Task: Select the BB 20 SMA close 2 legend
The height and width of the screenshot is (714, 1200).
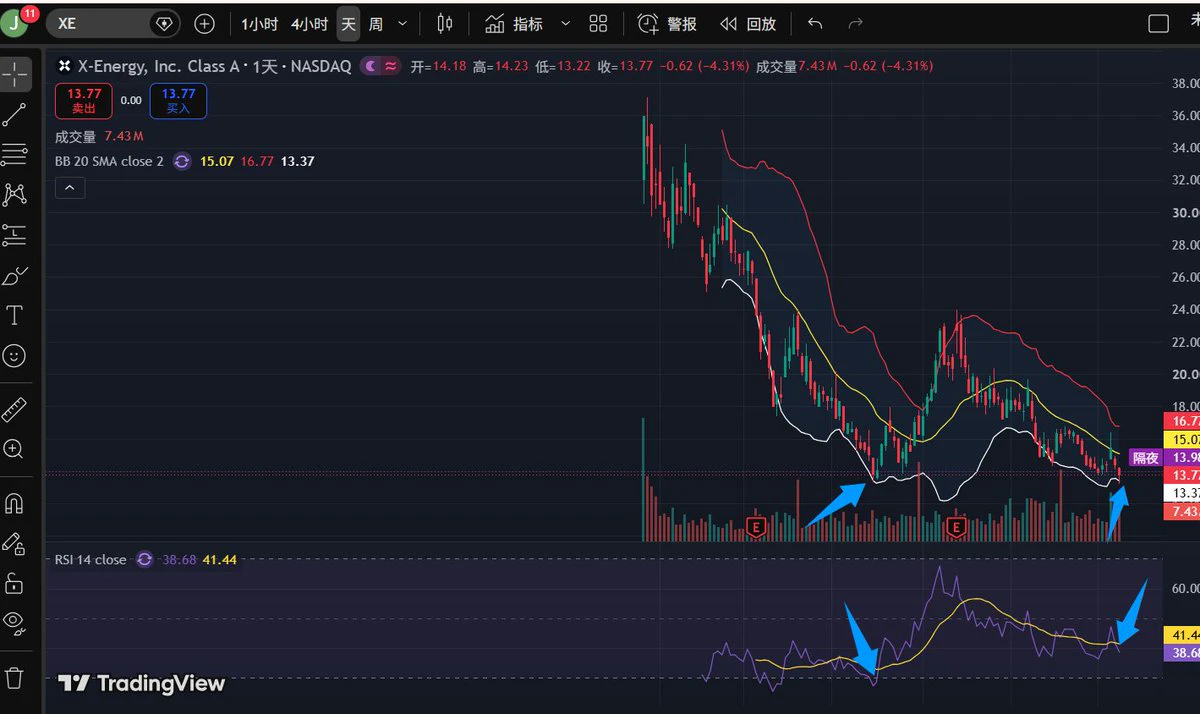Action: coord(109,161)
